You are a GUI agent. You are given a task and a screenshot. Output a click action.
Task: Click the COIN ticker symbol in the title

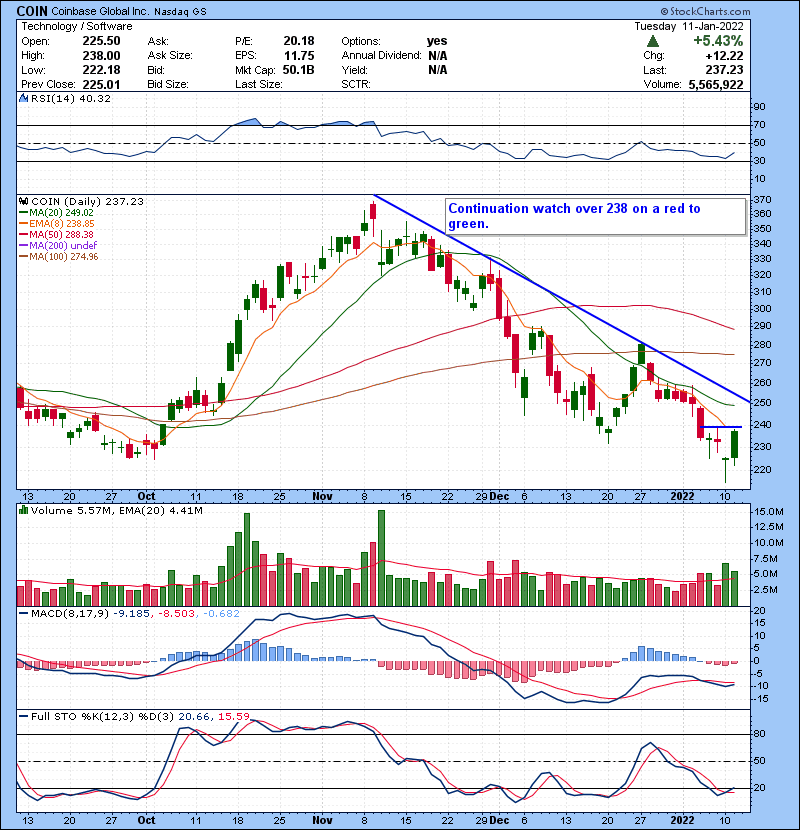point(32,11)
